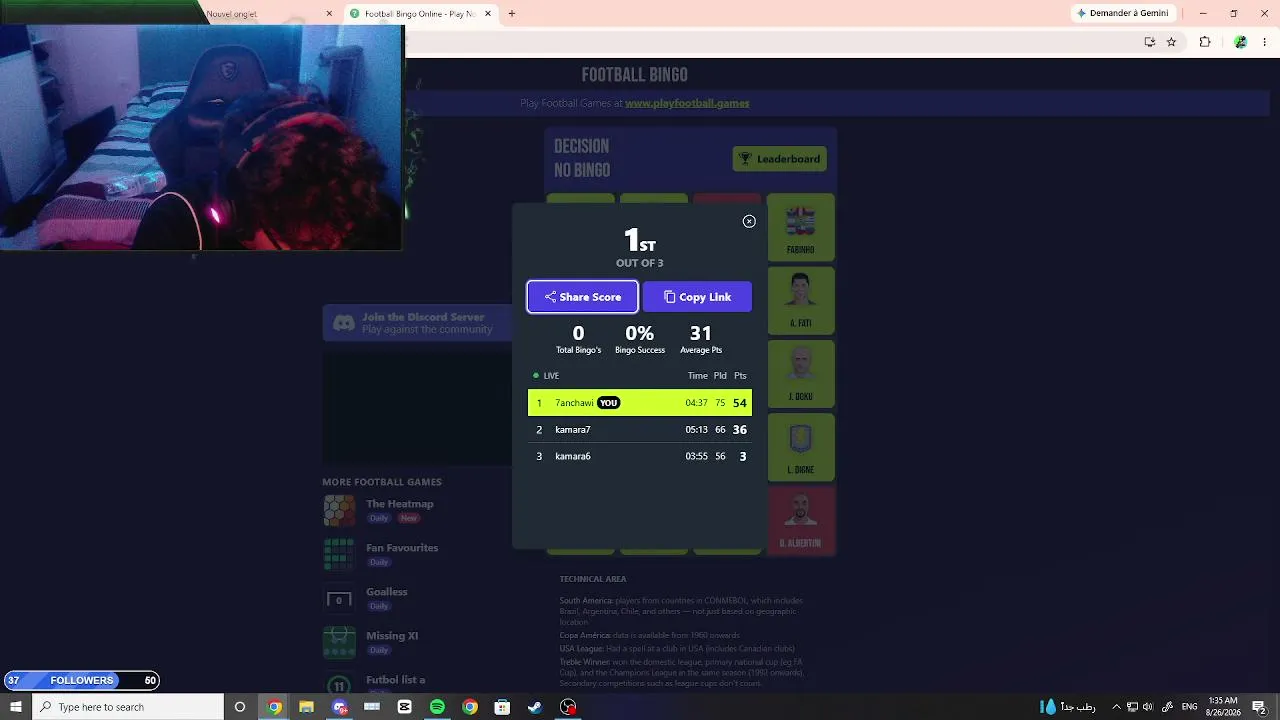
Task: Open Steam from the taskbar
Action: [x=535, y=707]
